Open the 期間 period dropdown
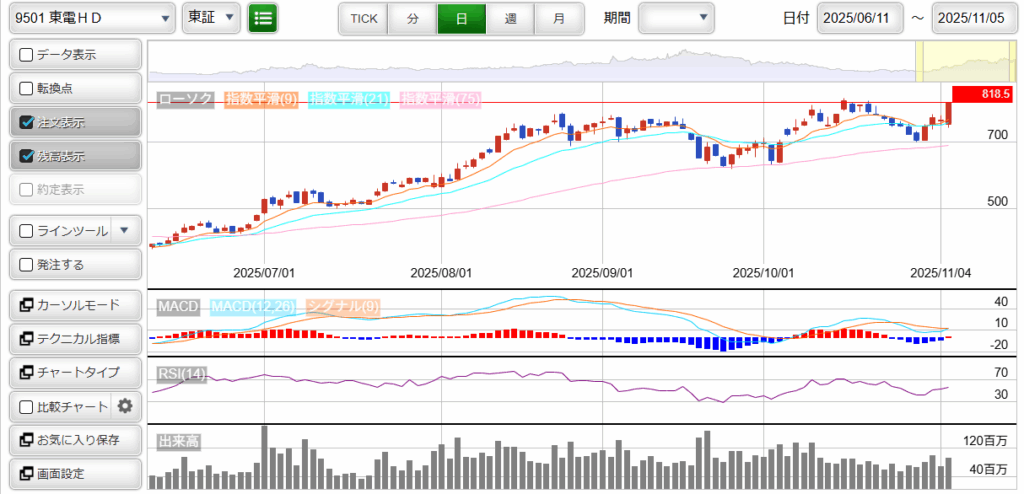This screenshot has height=494, width=1024. (676, 17)
